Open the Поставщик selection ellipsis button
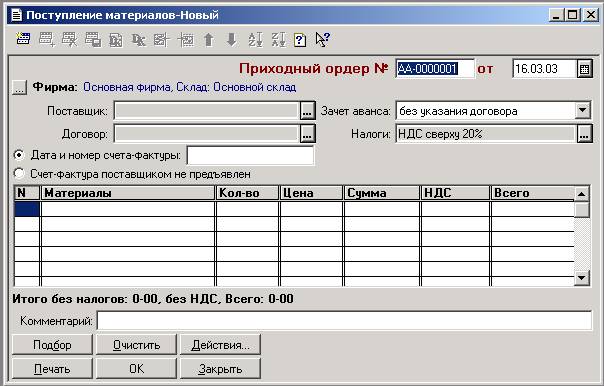Image resolution: width=604 pixels, height=386 pixels. [307, 111]
